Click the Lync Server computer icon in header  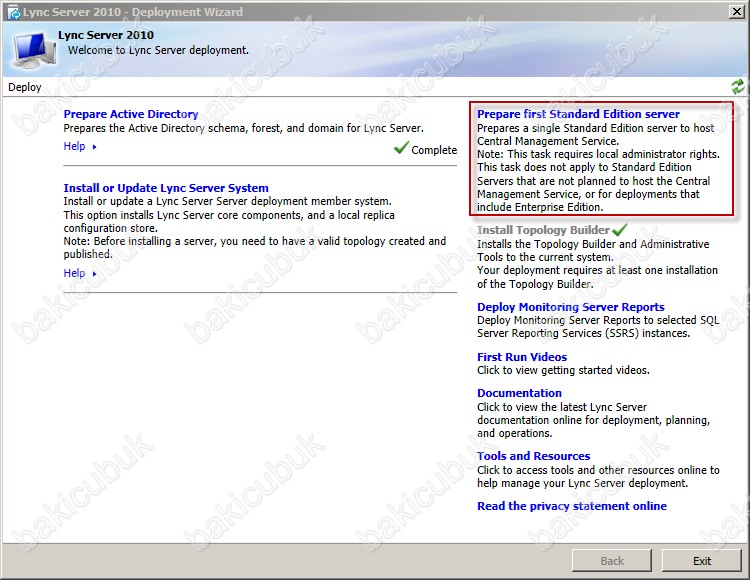point(34,51)
